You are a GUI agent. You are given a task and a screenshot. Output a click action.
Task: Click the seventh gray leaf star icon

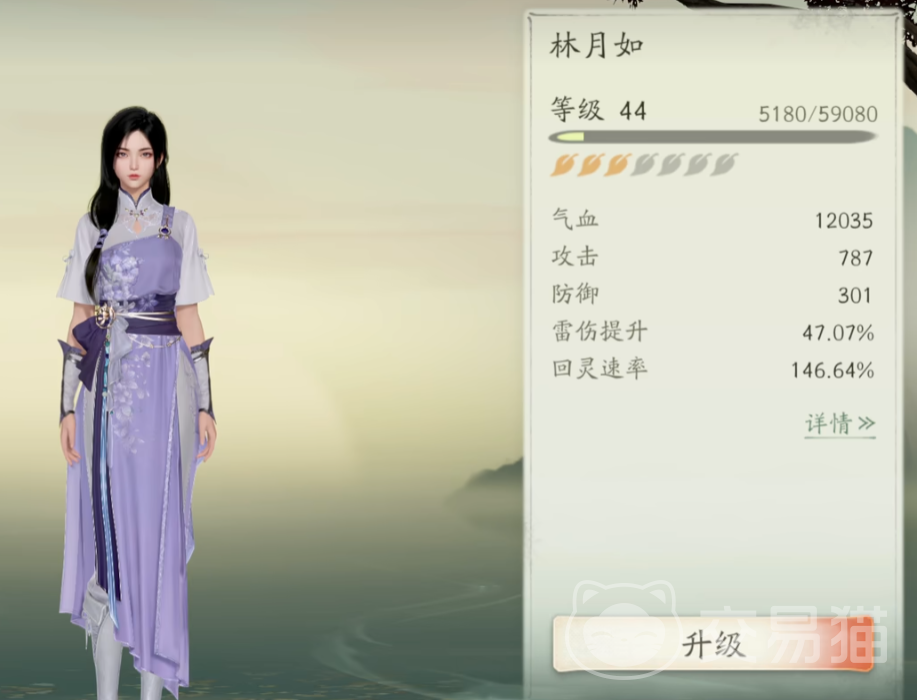point(725,165)
